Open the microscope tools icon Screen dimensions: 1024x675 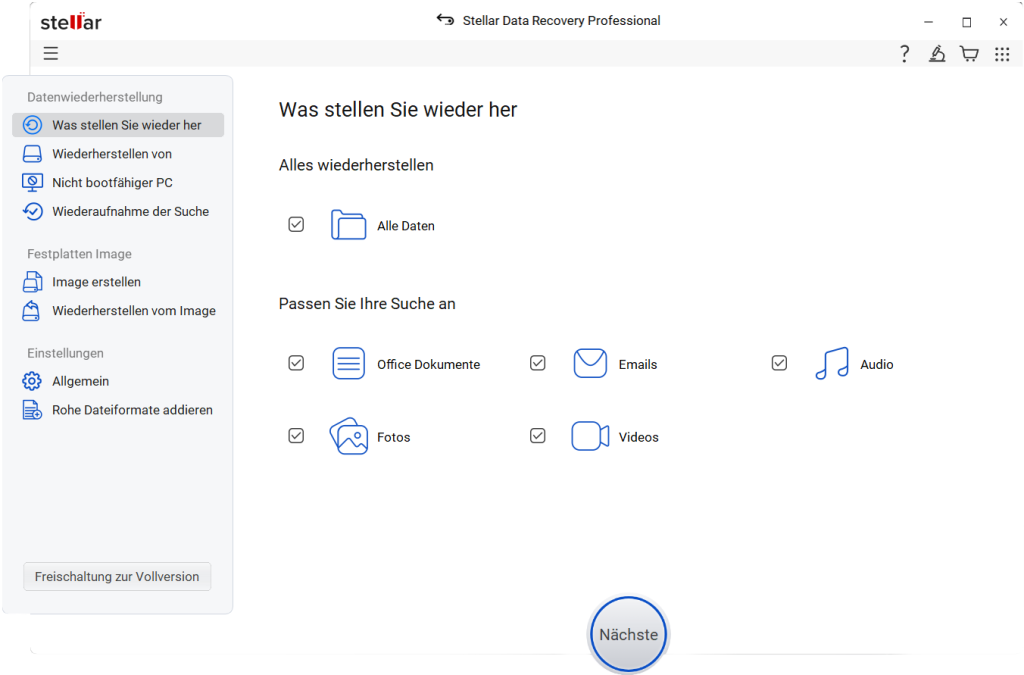pyautogui.click(x=937, y=54)
